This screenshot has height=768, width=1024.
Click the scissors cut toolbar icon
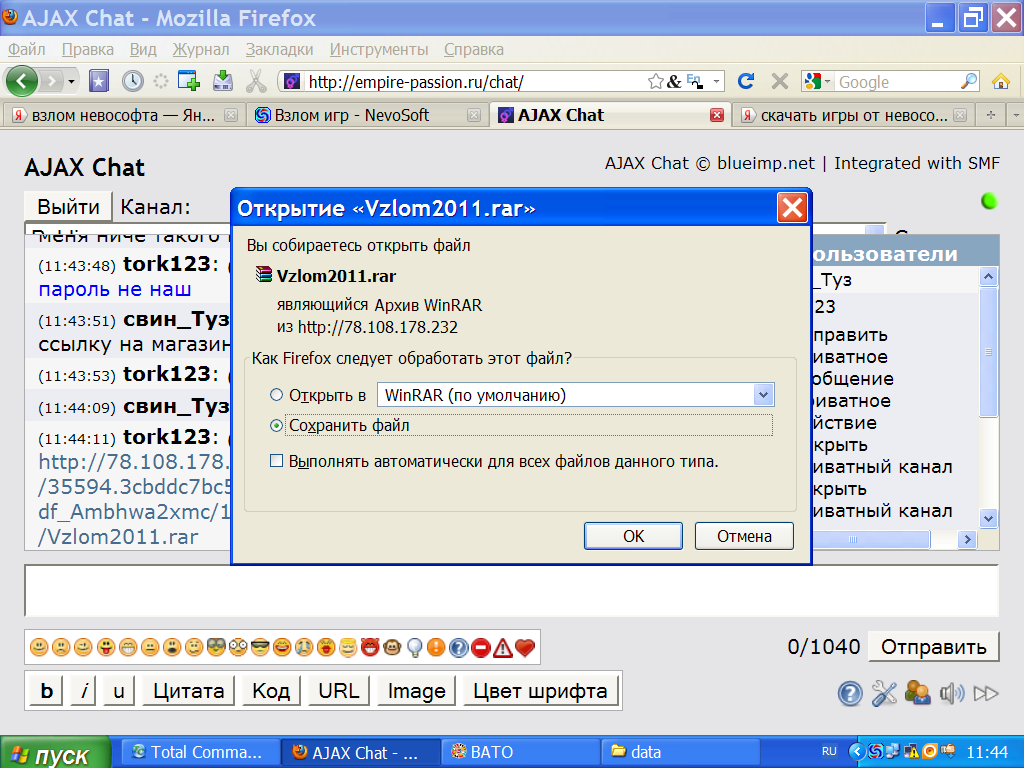coord(256,81)
